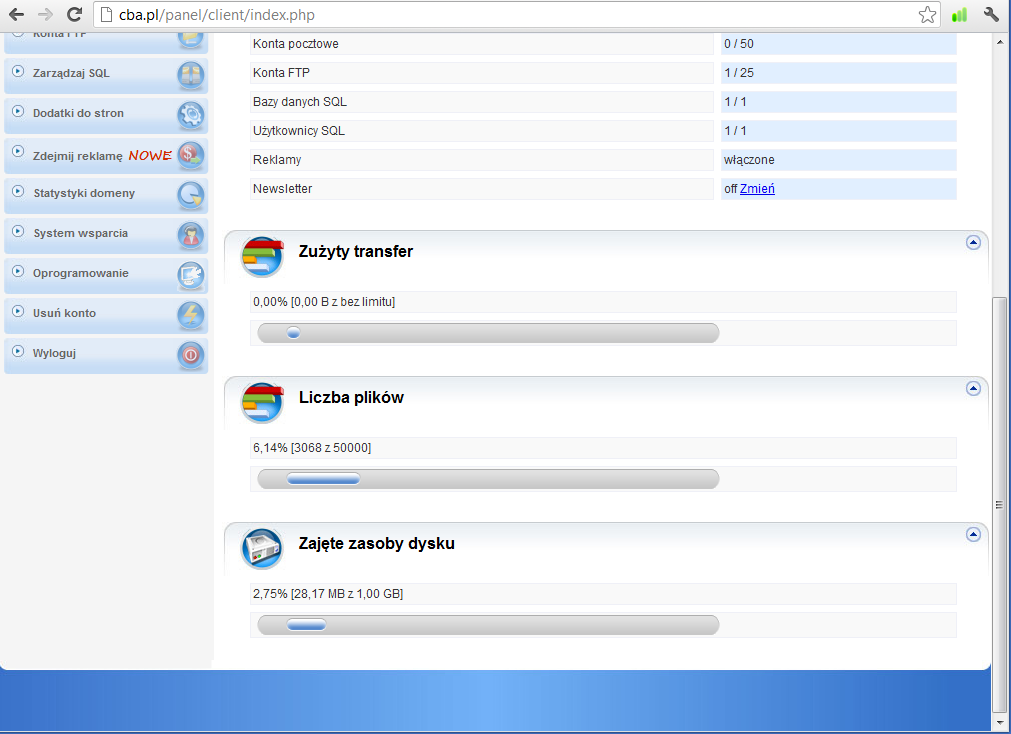Open Oprogramowanie menu item
1011x734 pixels.
pos(106,275)
